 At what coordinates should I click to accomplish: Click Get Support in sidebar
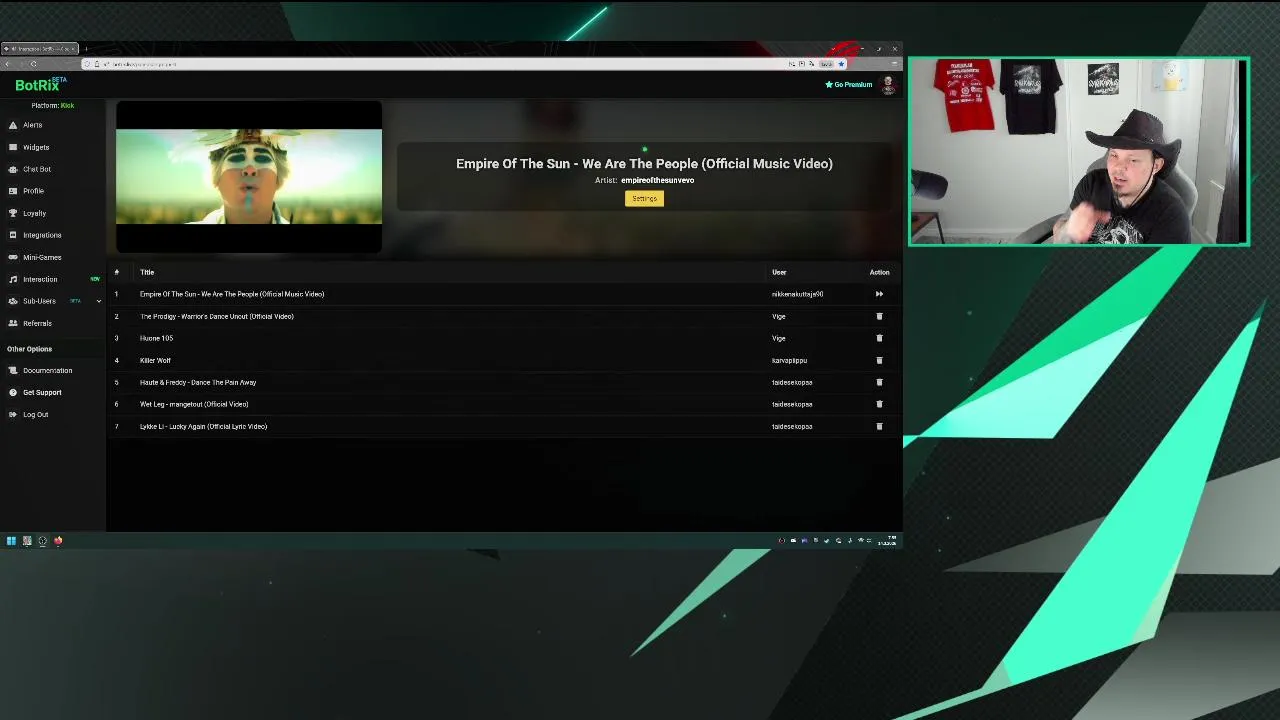point(42,392)
